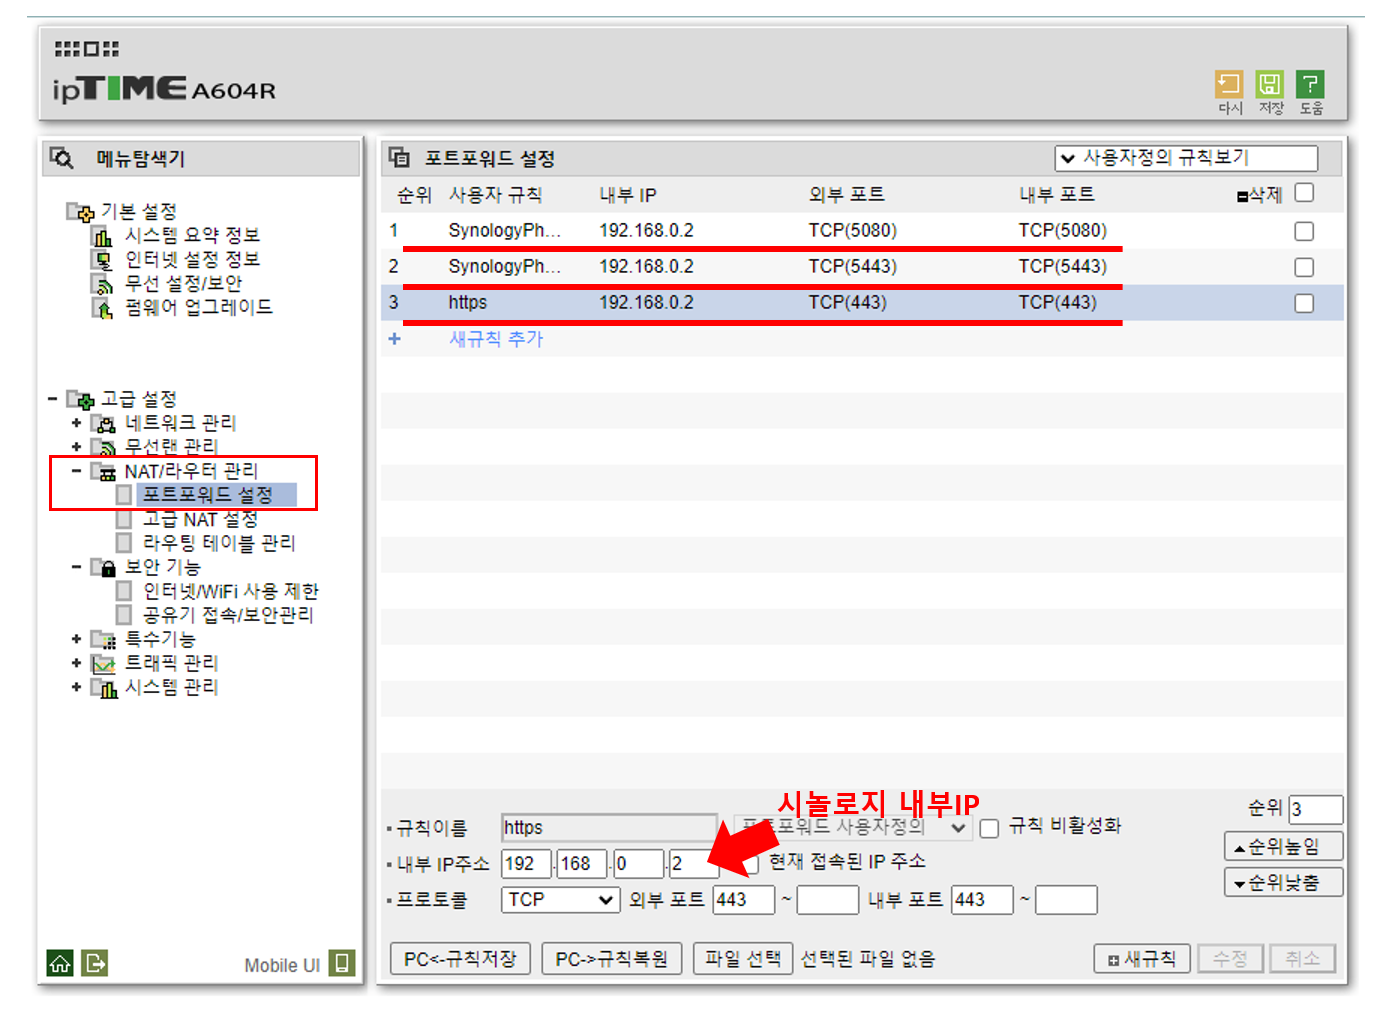
Task: Click the 내부 포트 443 start field
Action: tap(983, 900)
